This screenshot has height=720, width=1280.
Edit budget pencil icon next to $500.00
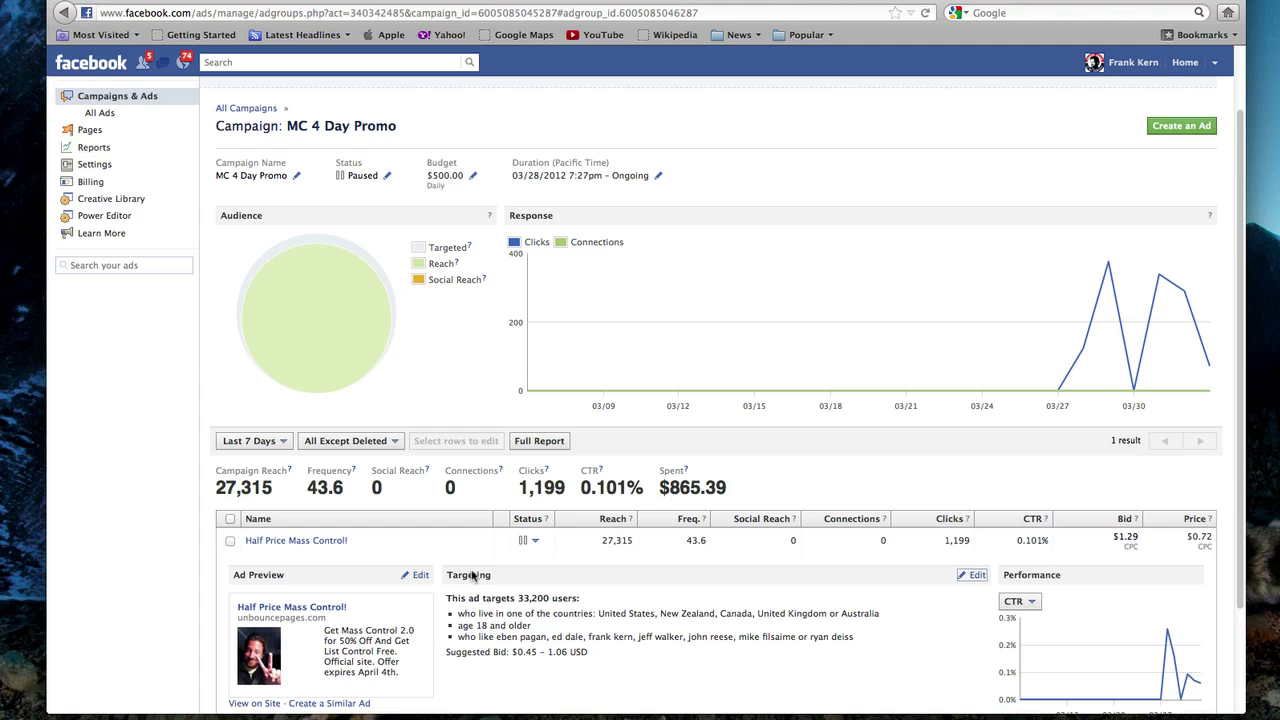click(474, 176)
